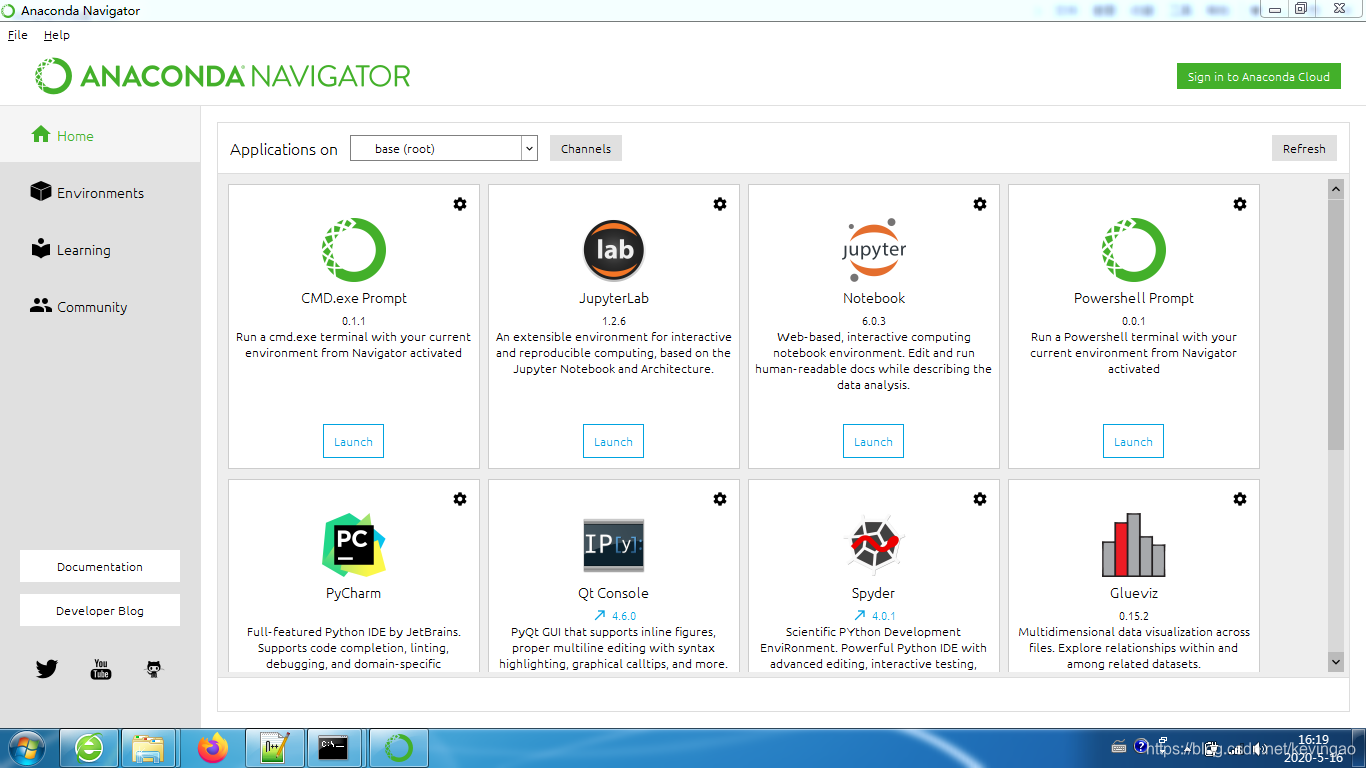Click the PyCharm PC logo

tap(354, 545)
